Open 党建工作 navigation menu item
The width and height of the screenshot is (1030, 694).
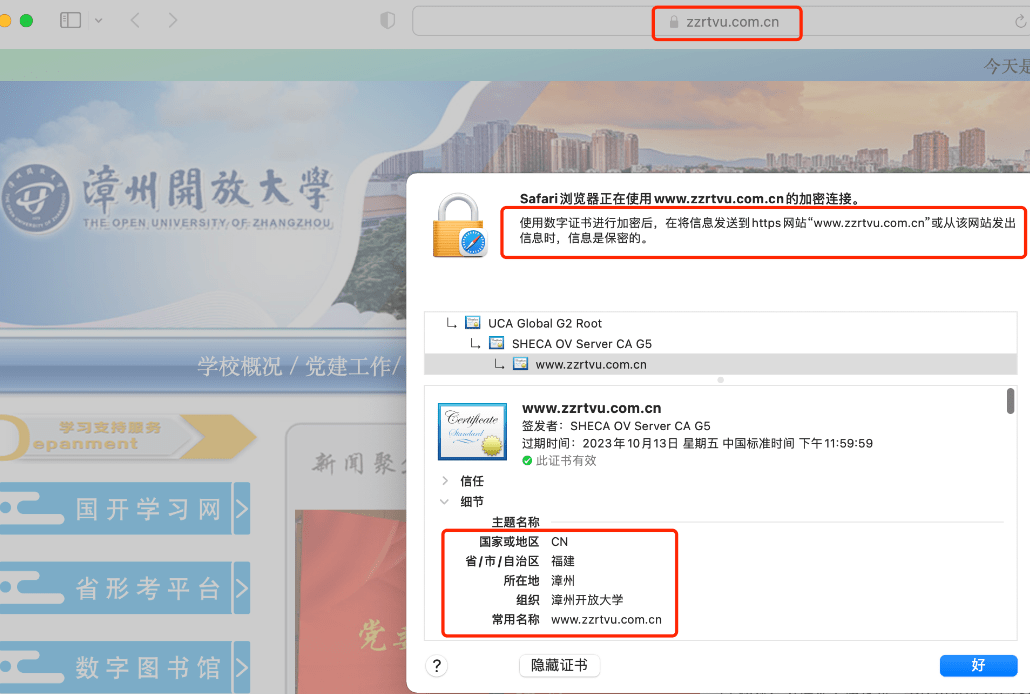point(347,366)
